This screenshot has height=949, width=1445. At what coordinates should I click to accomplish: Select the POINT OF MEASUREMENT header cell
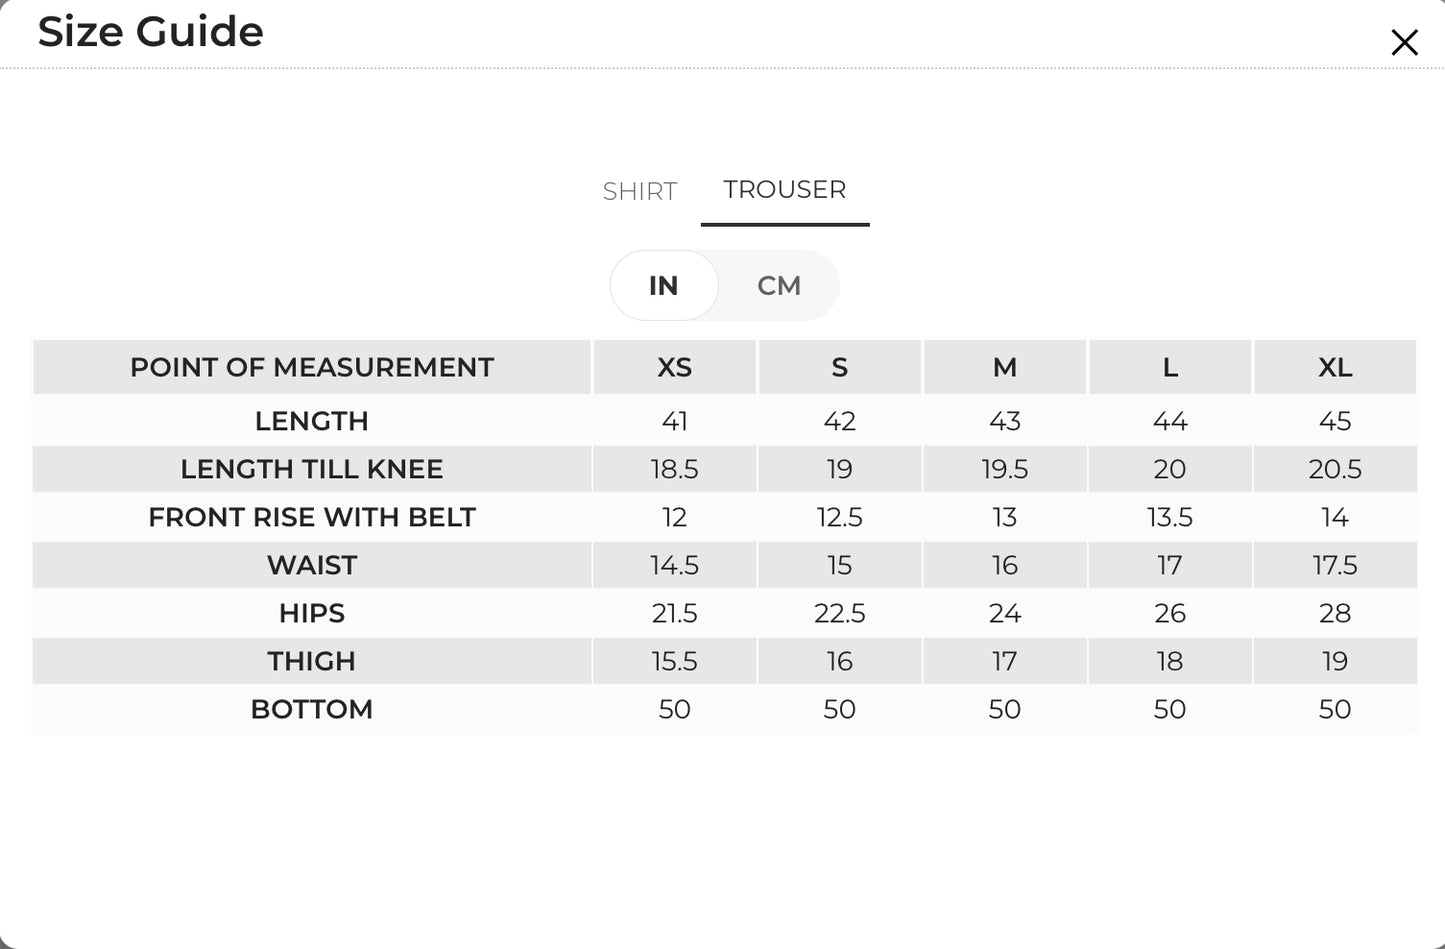(x=312, y=367)
